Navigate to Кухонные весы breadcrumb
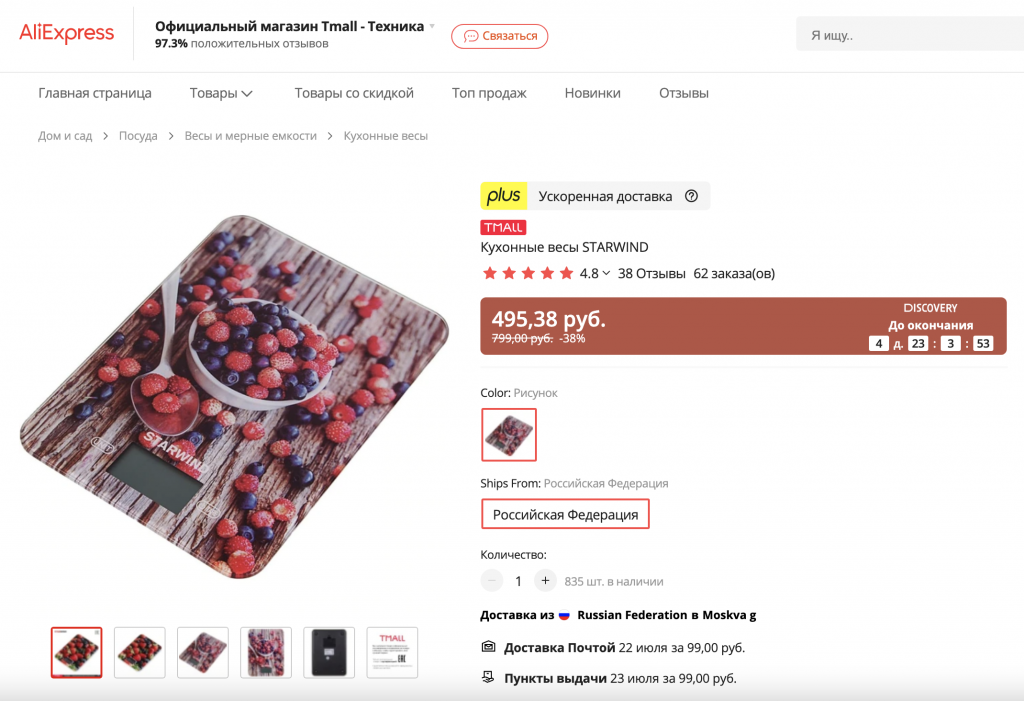 click(x=385, y=136)
